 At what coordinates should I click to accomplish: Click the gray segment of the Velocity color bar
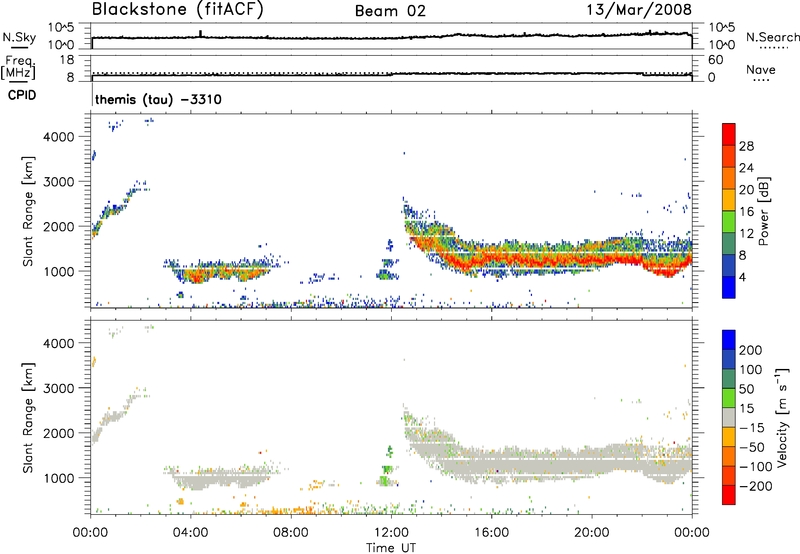(729, 418)
